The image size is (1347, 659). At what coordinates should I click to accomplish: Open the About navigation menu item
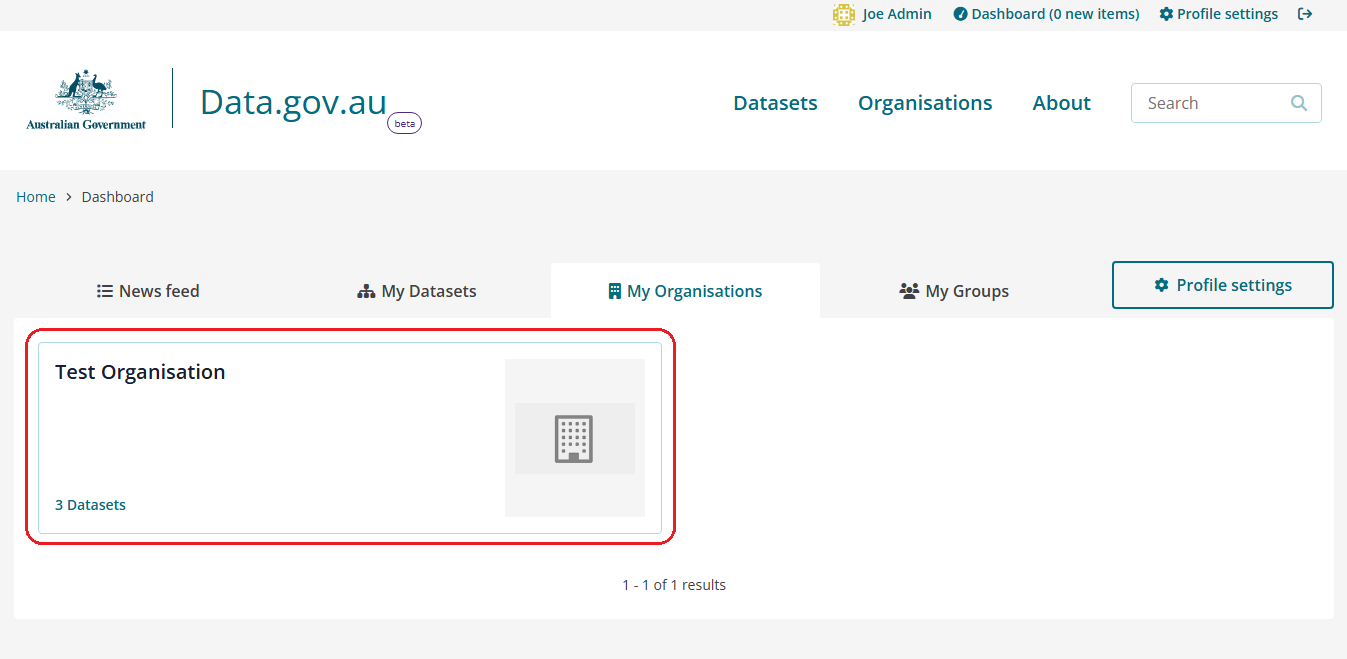click(x=1061, y=103)
